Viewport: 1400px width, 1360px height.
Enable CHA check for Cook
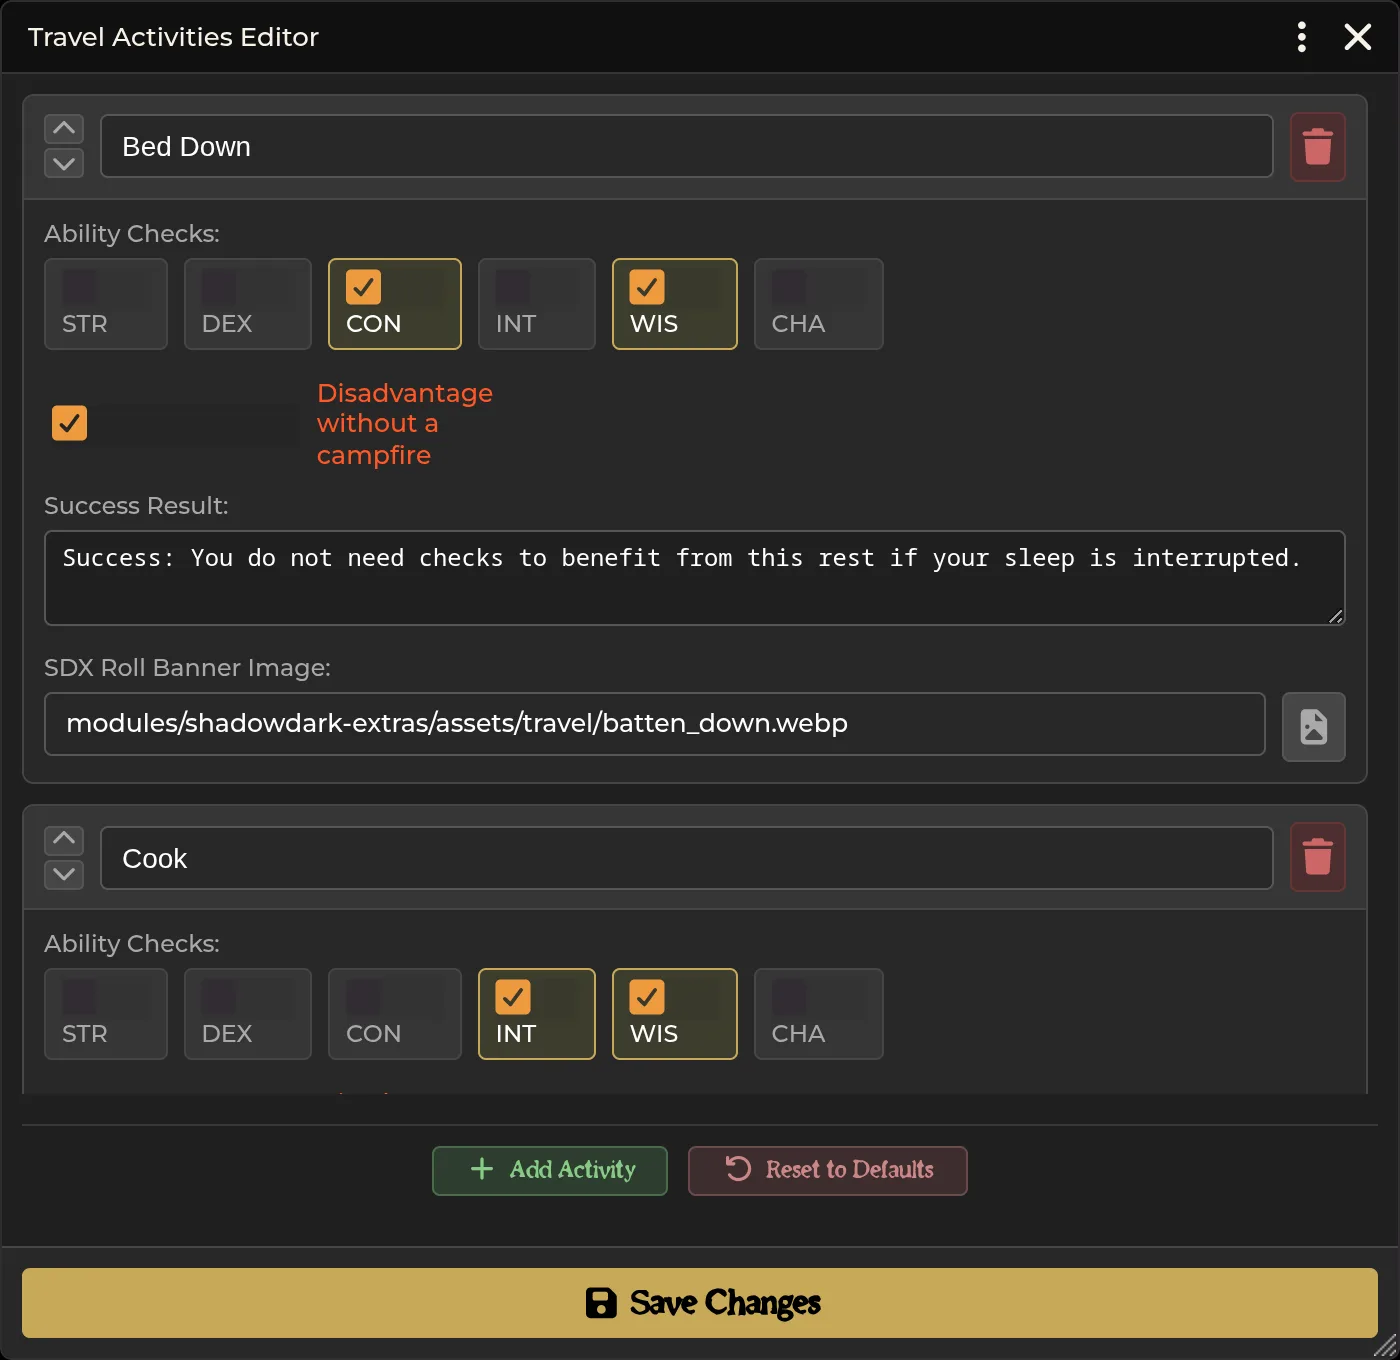tap(819, 1014)
